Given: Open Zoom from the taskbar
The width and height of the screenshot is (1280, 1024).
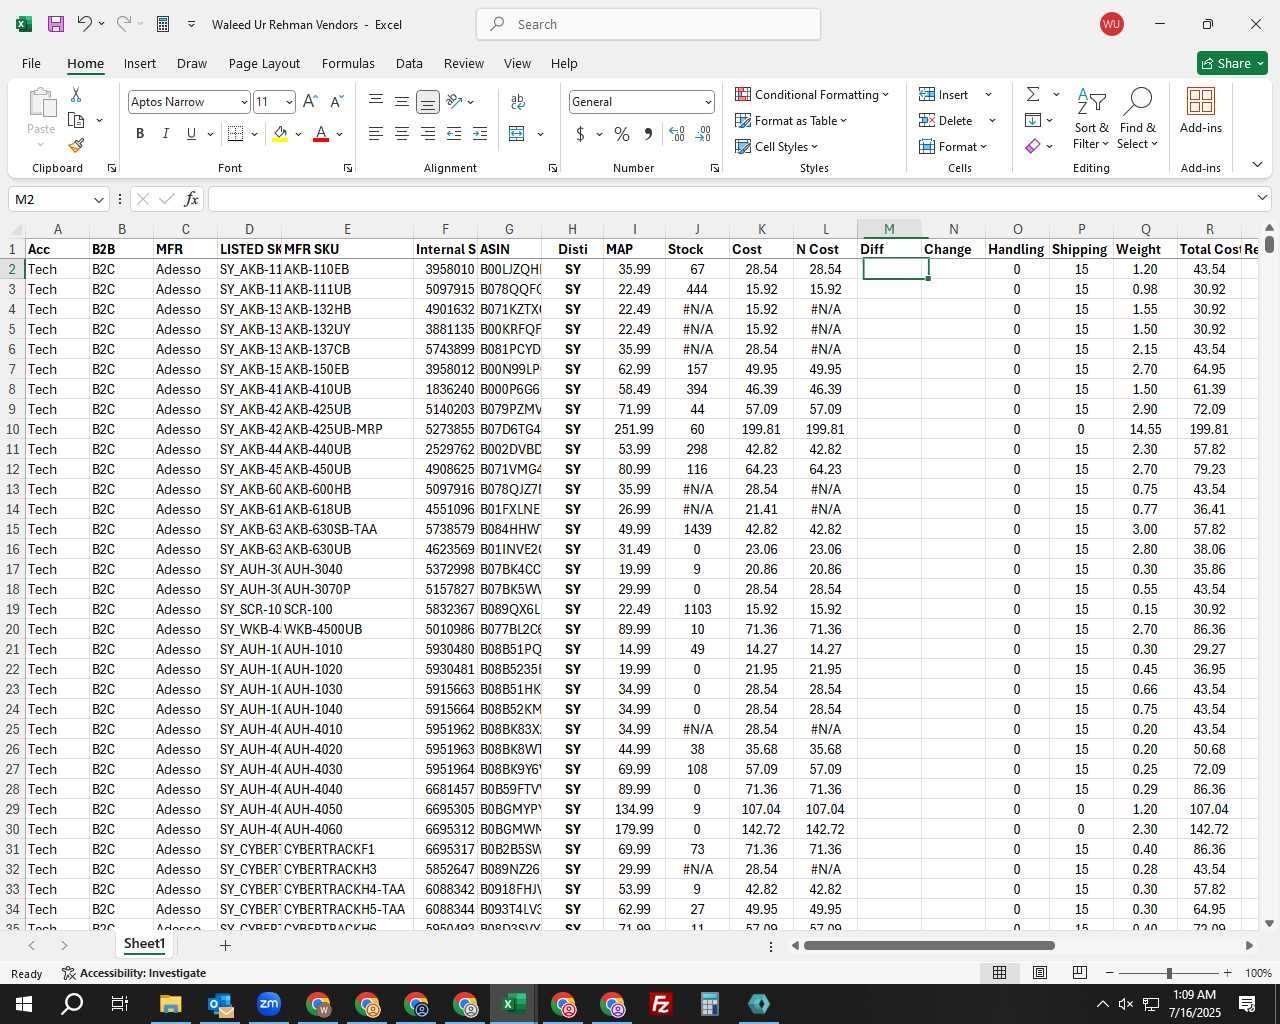Looking at the screenshot, I should [x=269, y=1004].
